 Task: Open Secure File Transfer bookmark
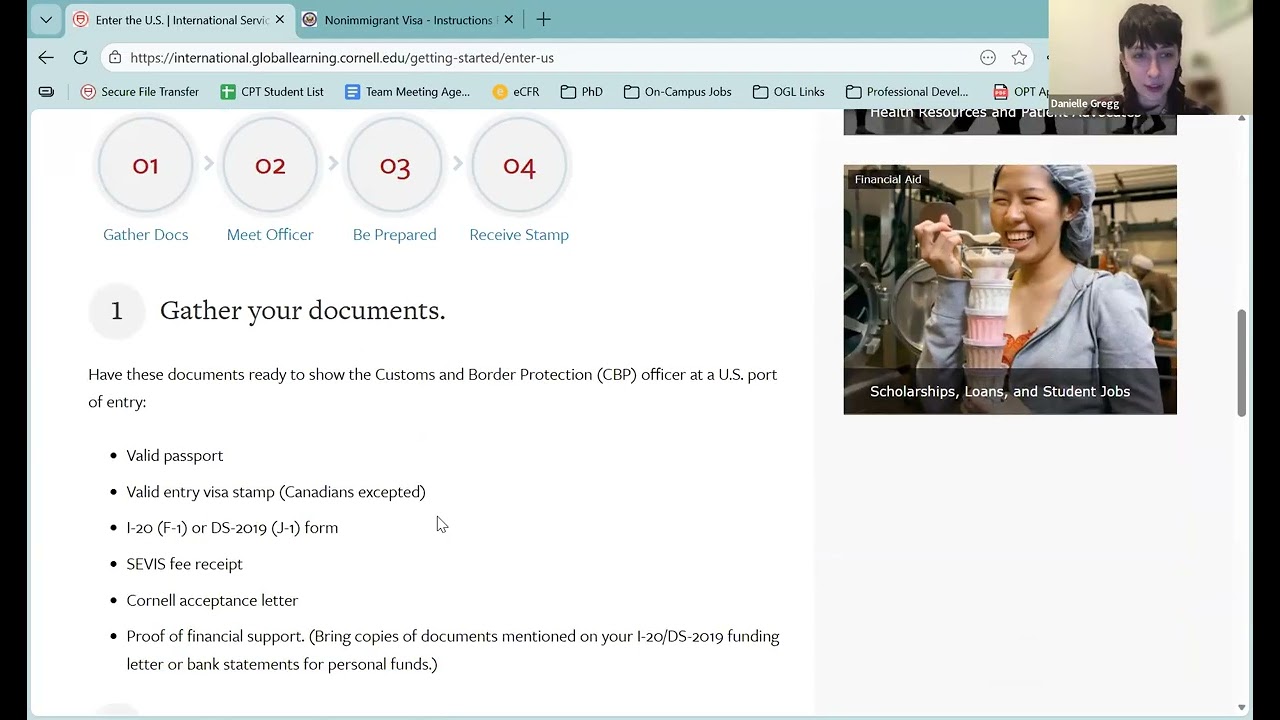(x=140, y=92)
